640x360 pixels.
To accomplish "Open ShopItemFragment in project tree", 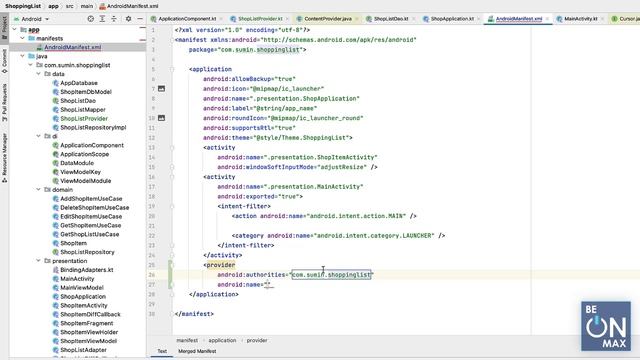I will point(87,323).
